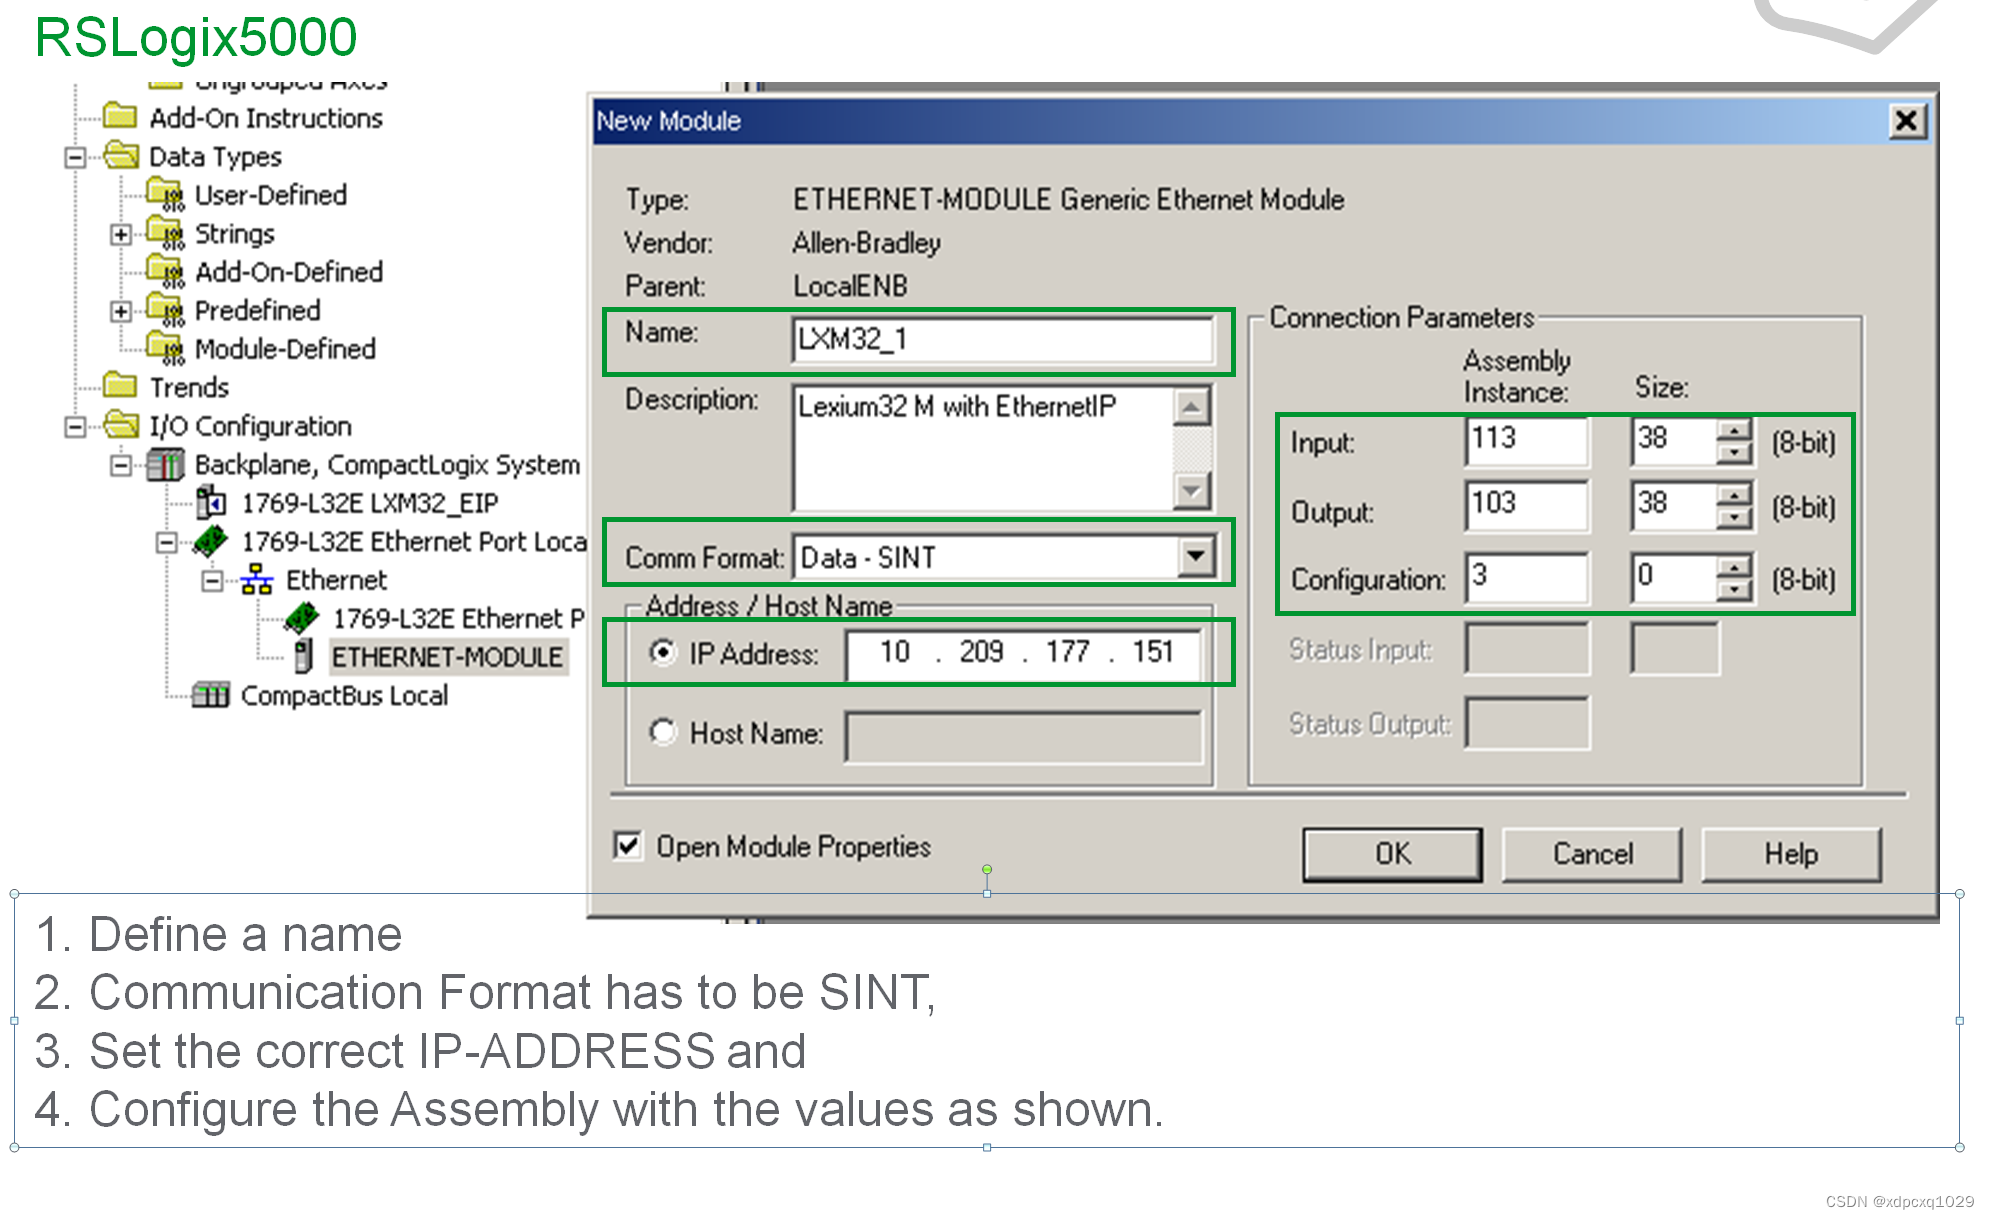
Task: Click the Ethernet network icon in tree
Action: point(257,579)
